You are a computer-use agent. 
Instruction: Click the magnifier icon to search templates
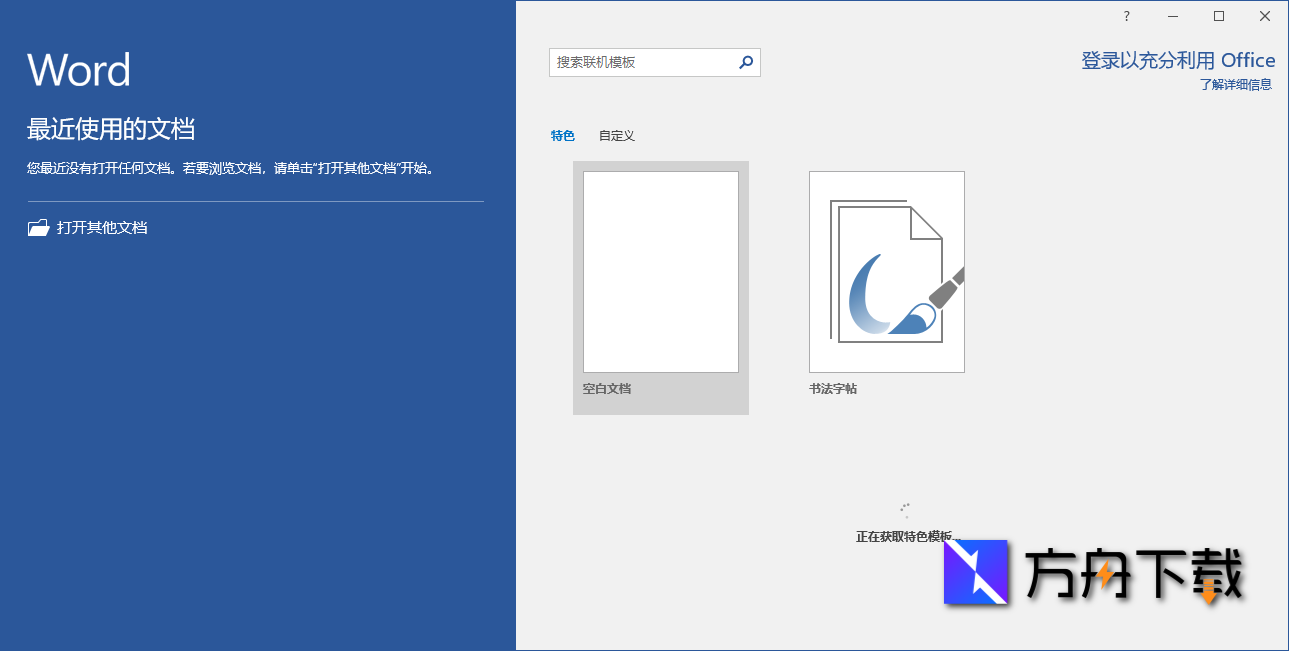point(744,62)
